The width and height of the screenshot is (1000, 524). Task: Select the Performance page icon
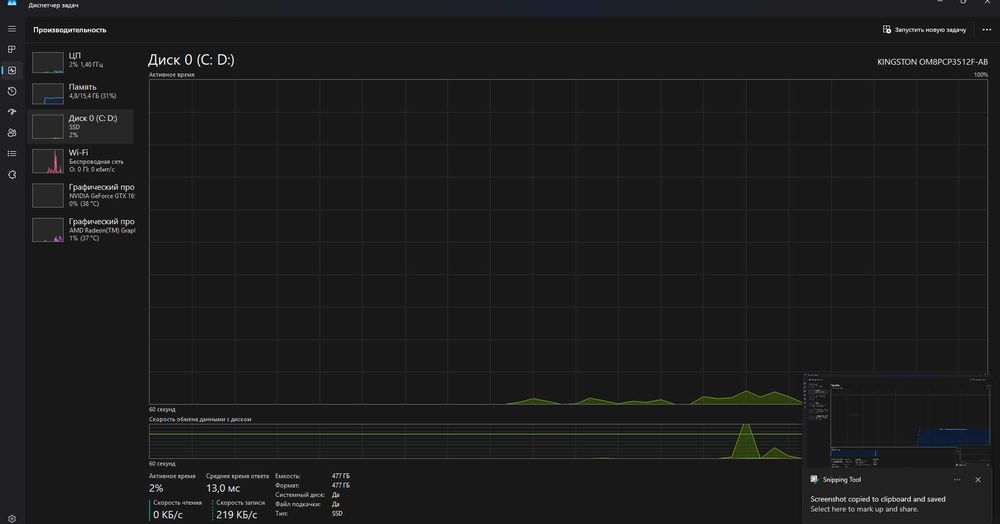(x=11, y=70)
